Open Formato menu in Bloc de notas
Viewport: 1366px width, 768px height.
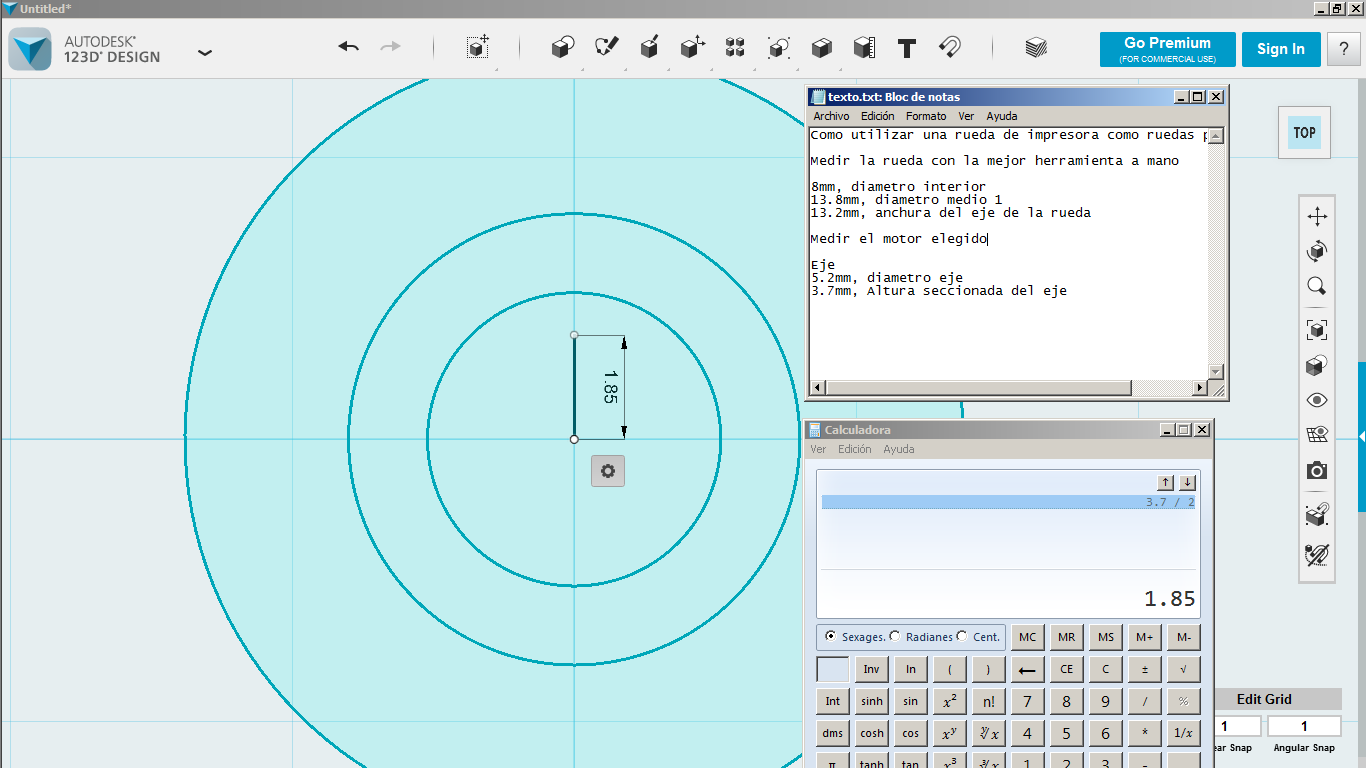[x=926, y=116]
